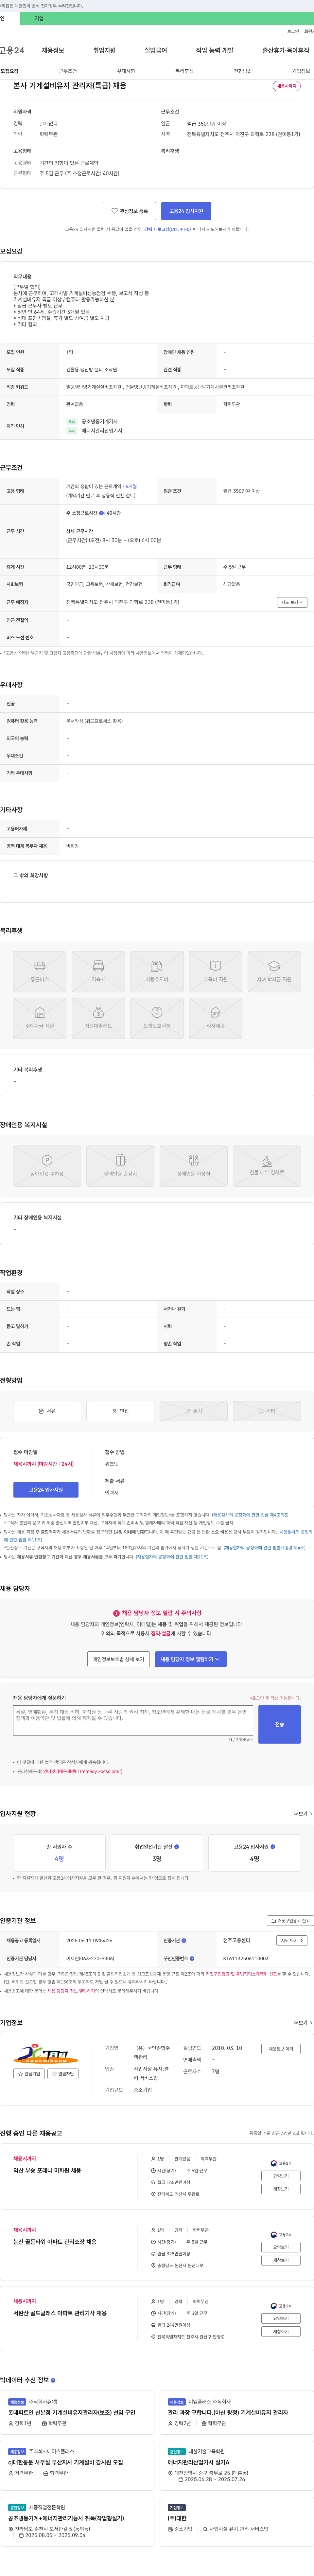Open the 직업 능력 개발 menu
Viewport: 314px width, 2576px height.
click(x=215, y=50)
